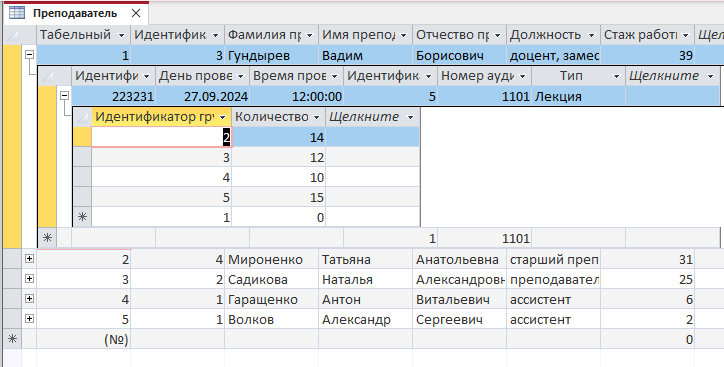This screenshot has height=367, width=724.
Task: Select the row selector for group 5
Action: click(x=83, y=197)
